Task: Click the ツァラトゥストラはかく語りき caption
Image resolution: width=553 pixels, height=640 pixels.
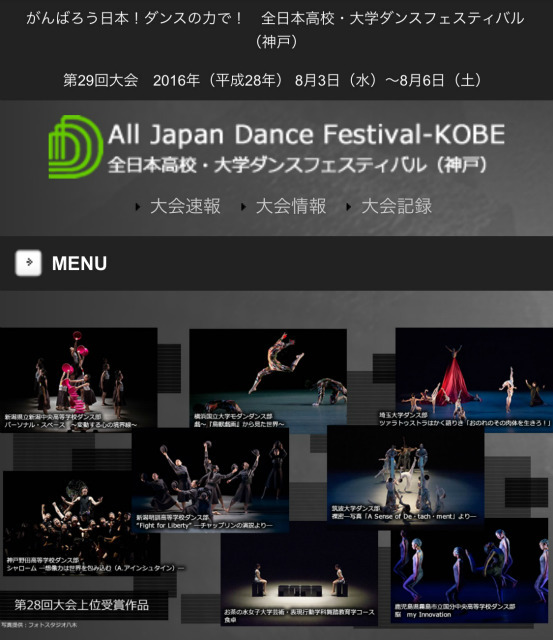Action: [465, 423]
